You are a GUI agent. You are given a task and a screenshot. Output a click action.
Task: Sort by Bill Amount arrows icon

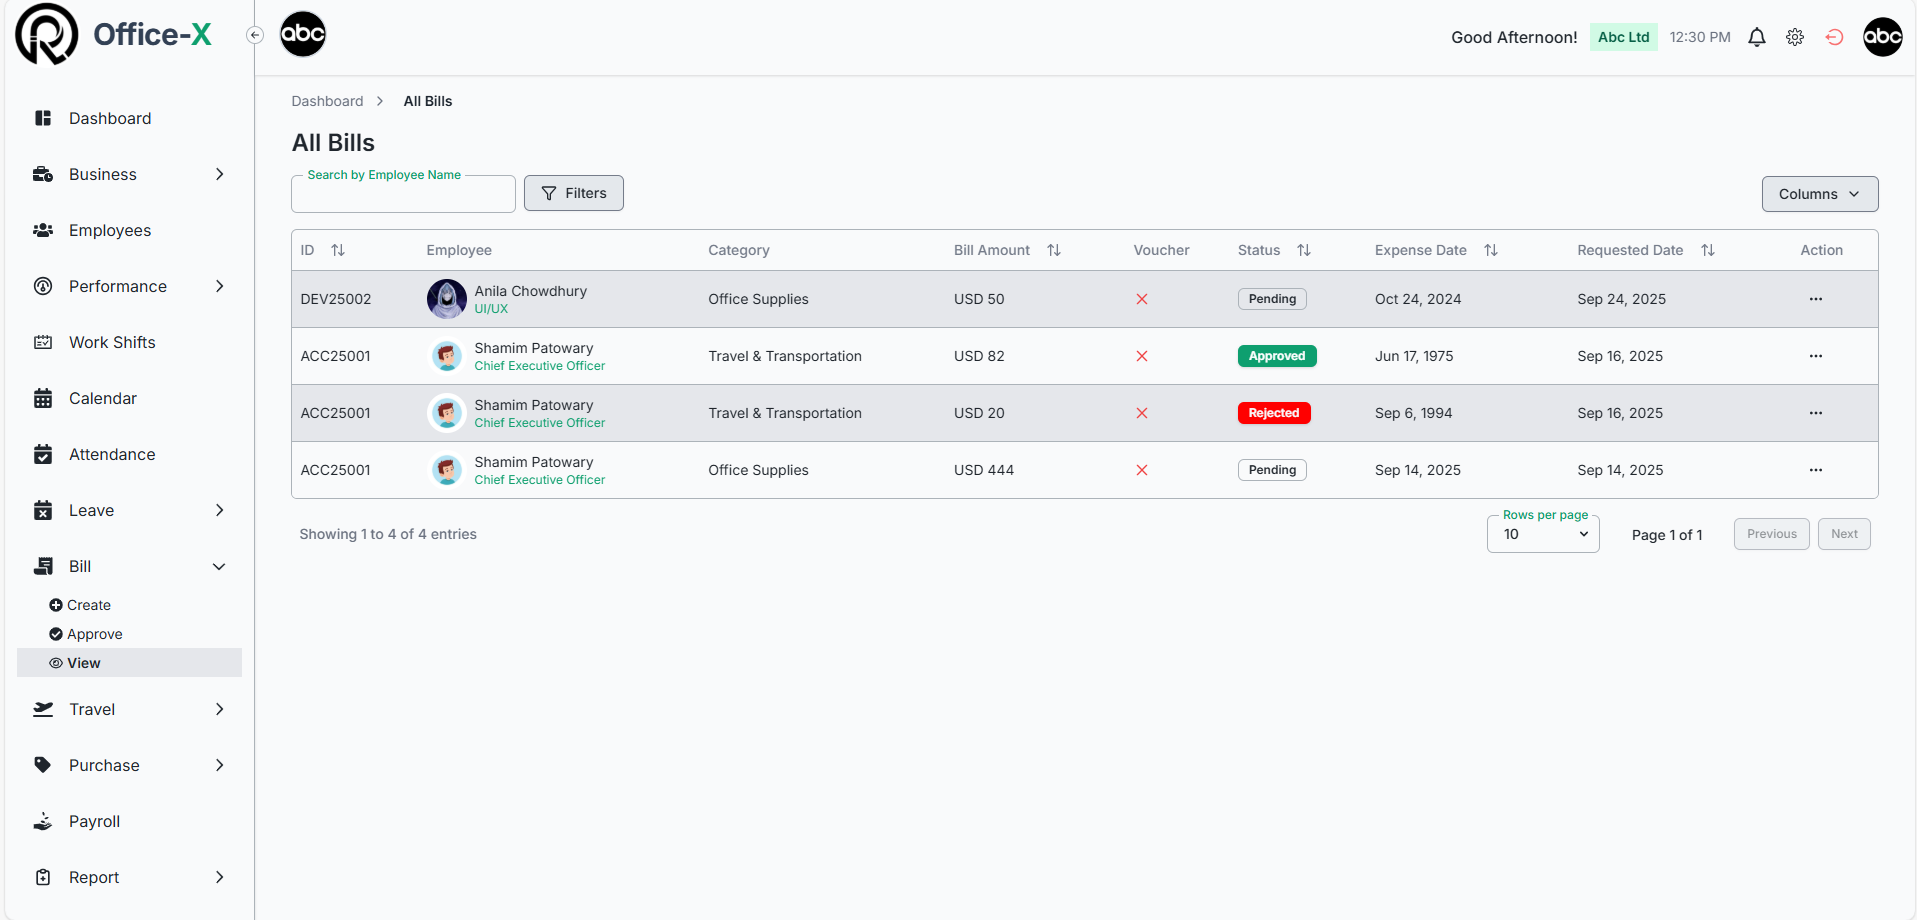point(1054,250)
